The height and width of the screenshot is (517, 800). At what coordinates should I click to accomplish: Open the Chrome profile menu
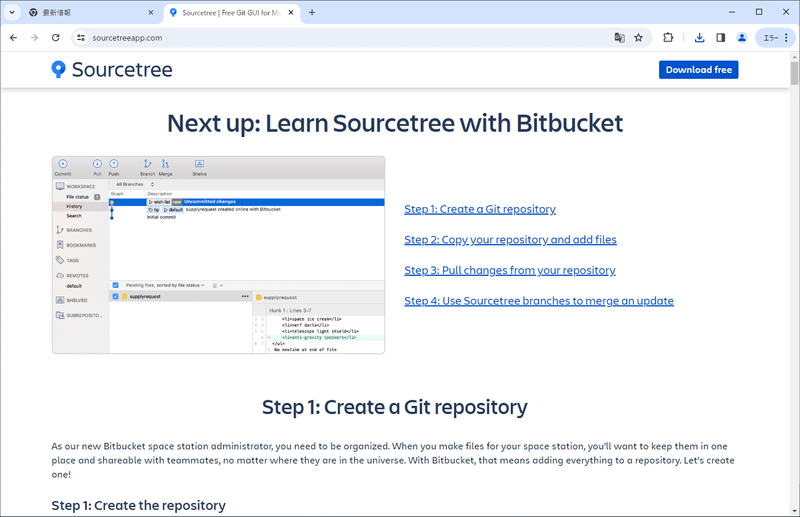(742, 38)
